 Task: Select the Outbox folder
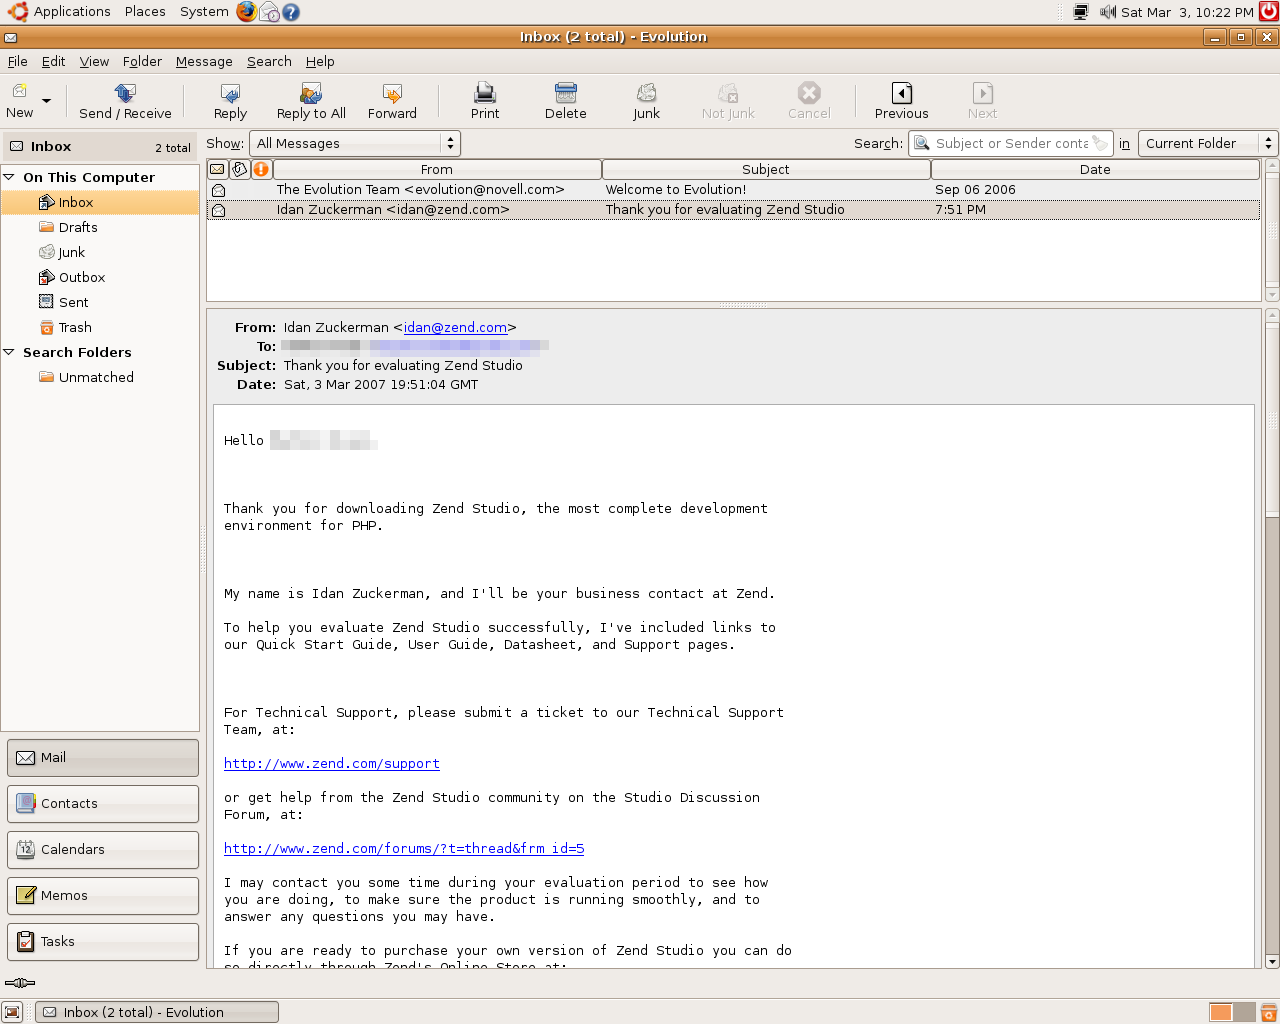[100, 277]
